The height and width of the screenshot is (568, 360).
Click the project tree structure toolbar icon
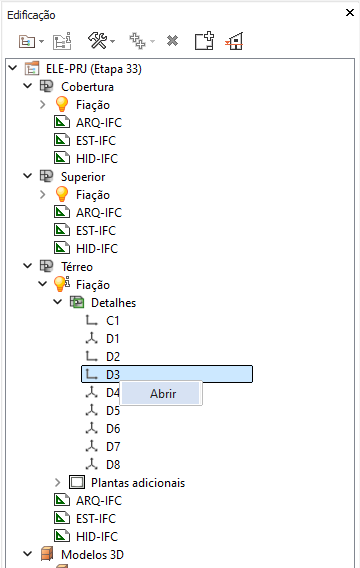(27, 41)
